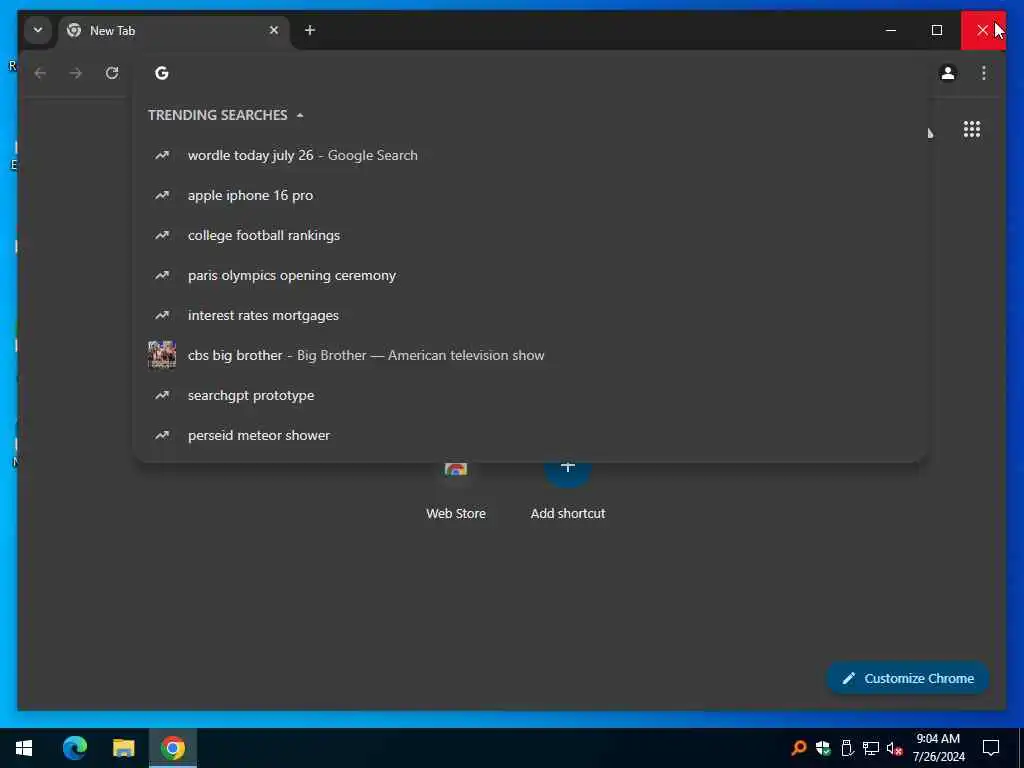Open Windows Security tray icon

pos(823,748)
